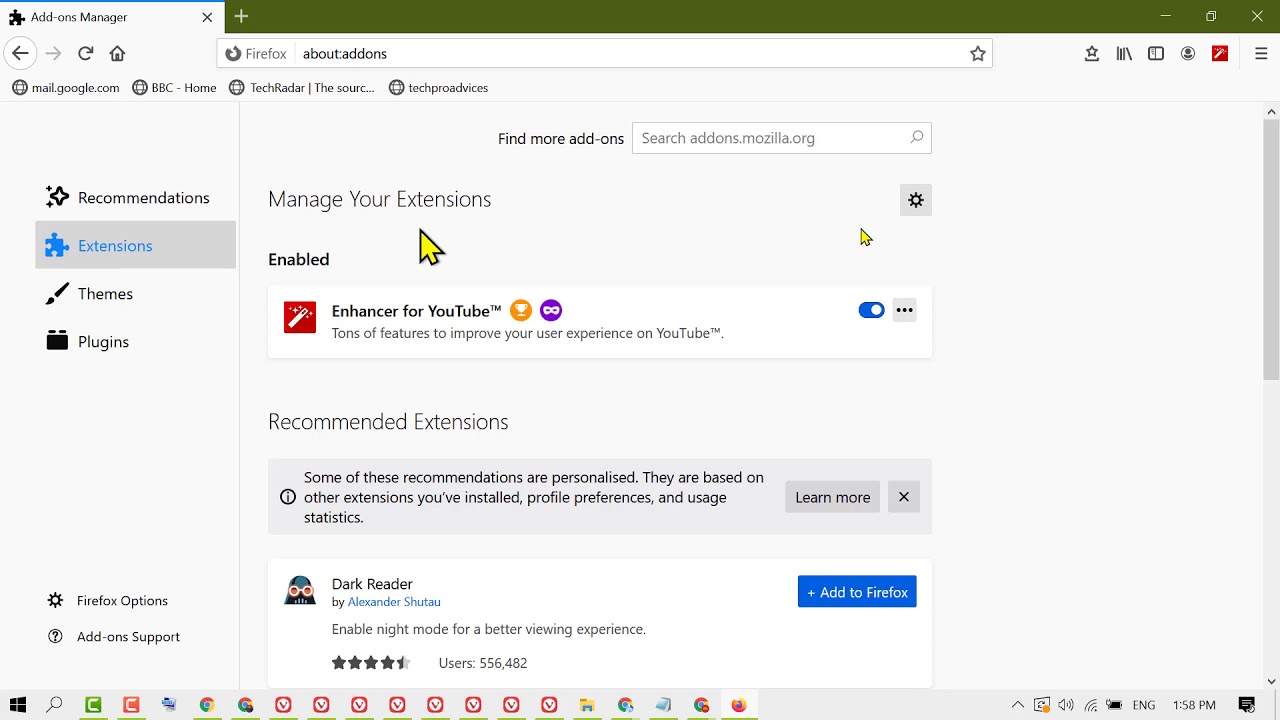Image resolution: width=1280 pixels, height=720 pixels.
Task: Click the Firefox identity icon in address bar
Action: (257, 54)
